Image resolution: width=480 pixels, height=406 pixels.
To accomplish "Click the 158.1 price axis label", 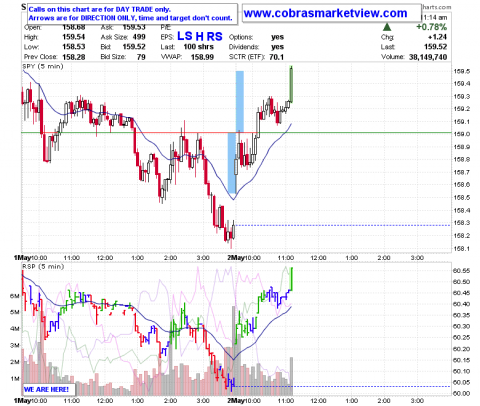I will tap(461, 248).
